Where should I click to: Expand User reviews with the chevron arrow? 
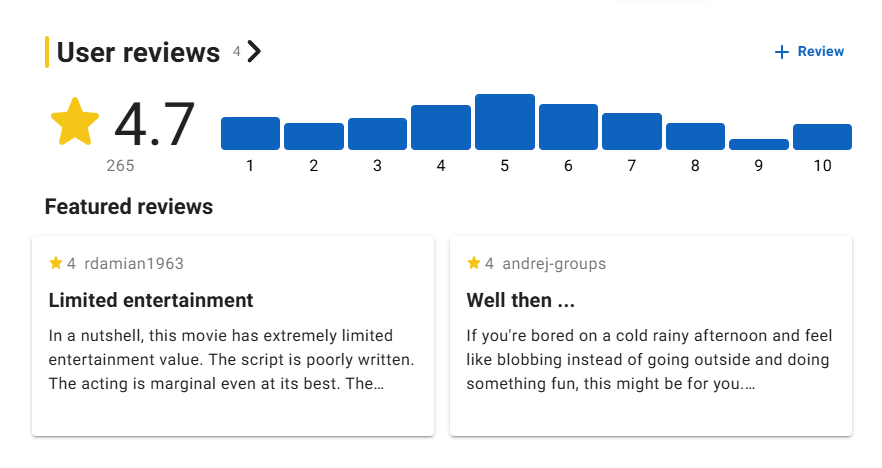tap(254, 52)
